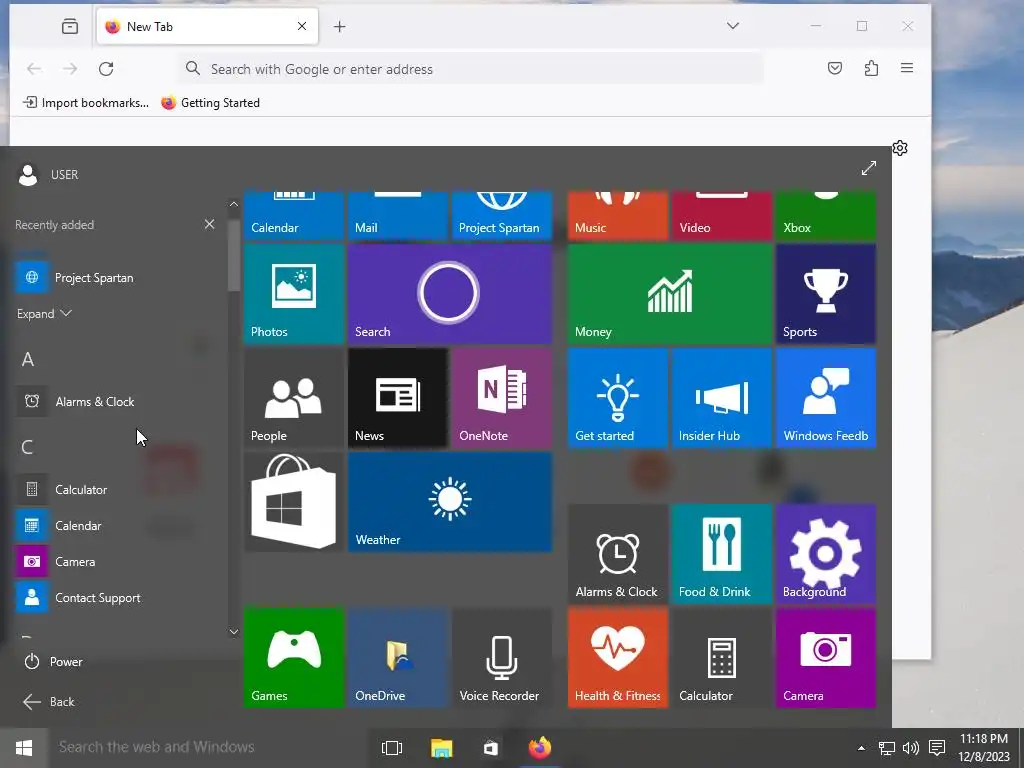Open the Video tile
1024x768 pixels.
(722, 216)
